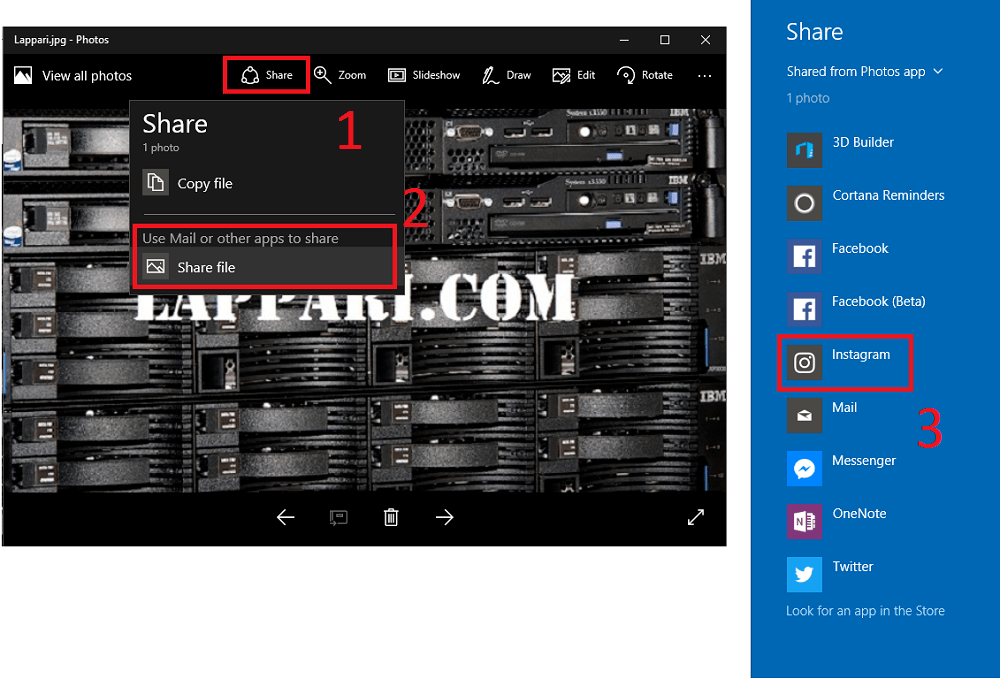Maximize the Photos window
The width and height of the screenshot is (1000, 679).
(665, 40)
